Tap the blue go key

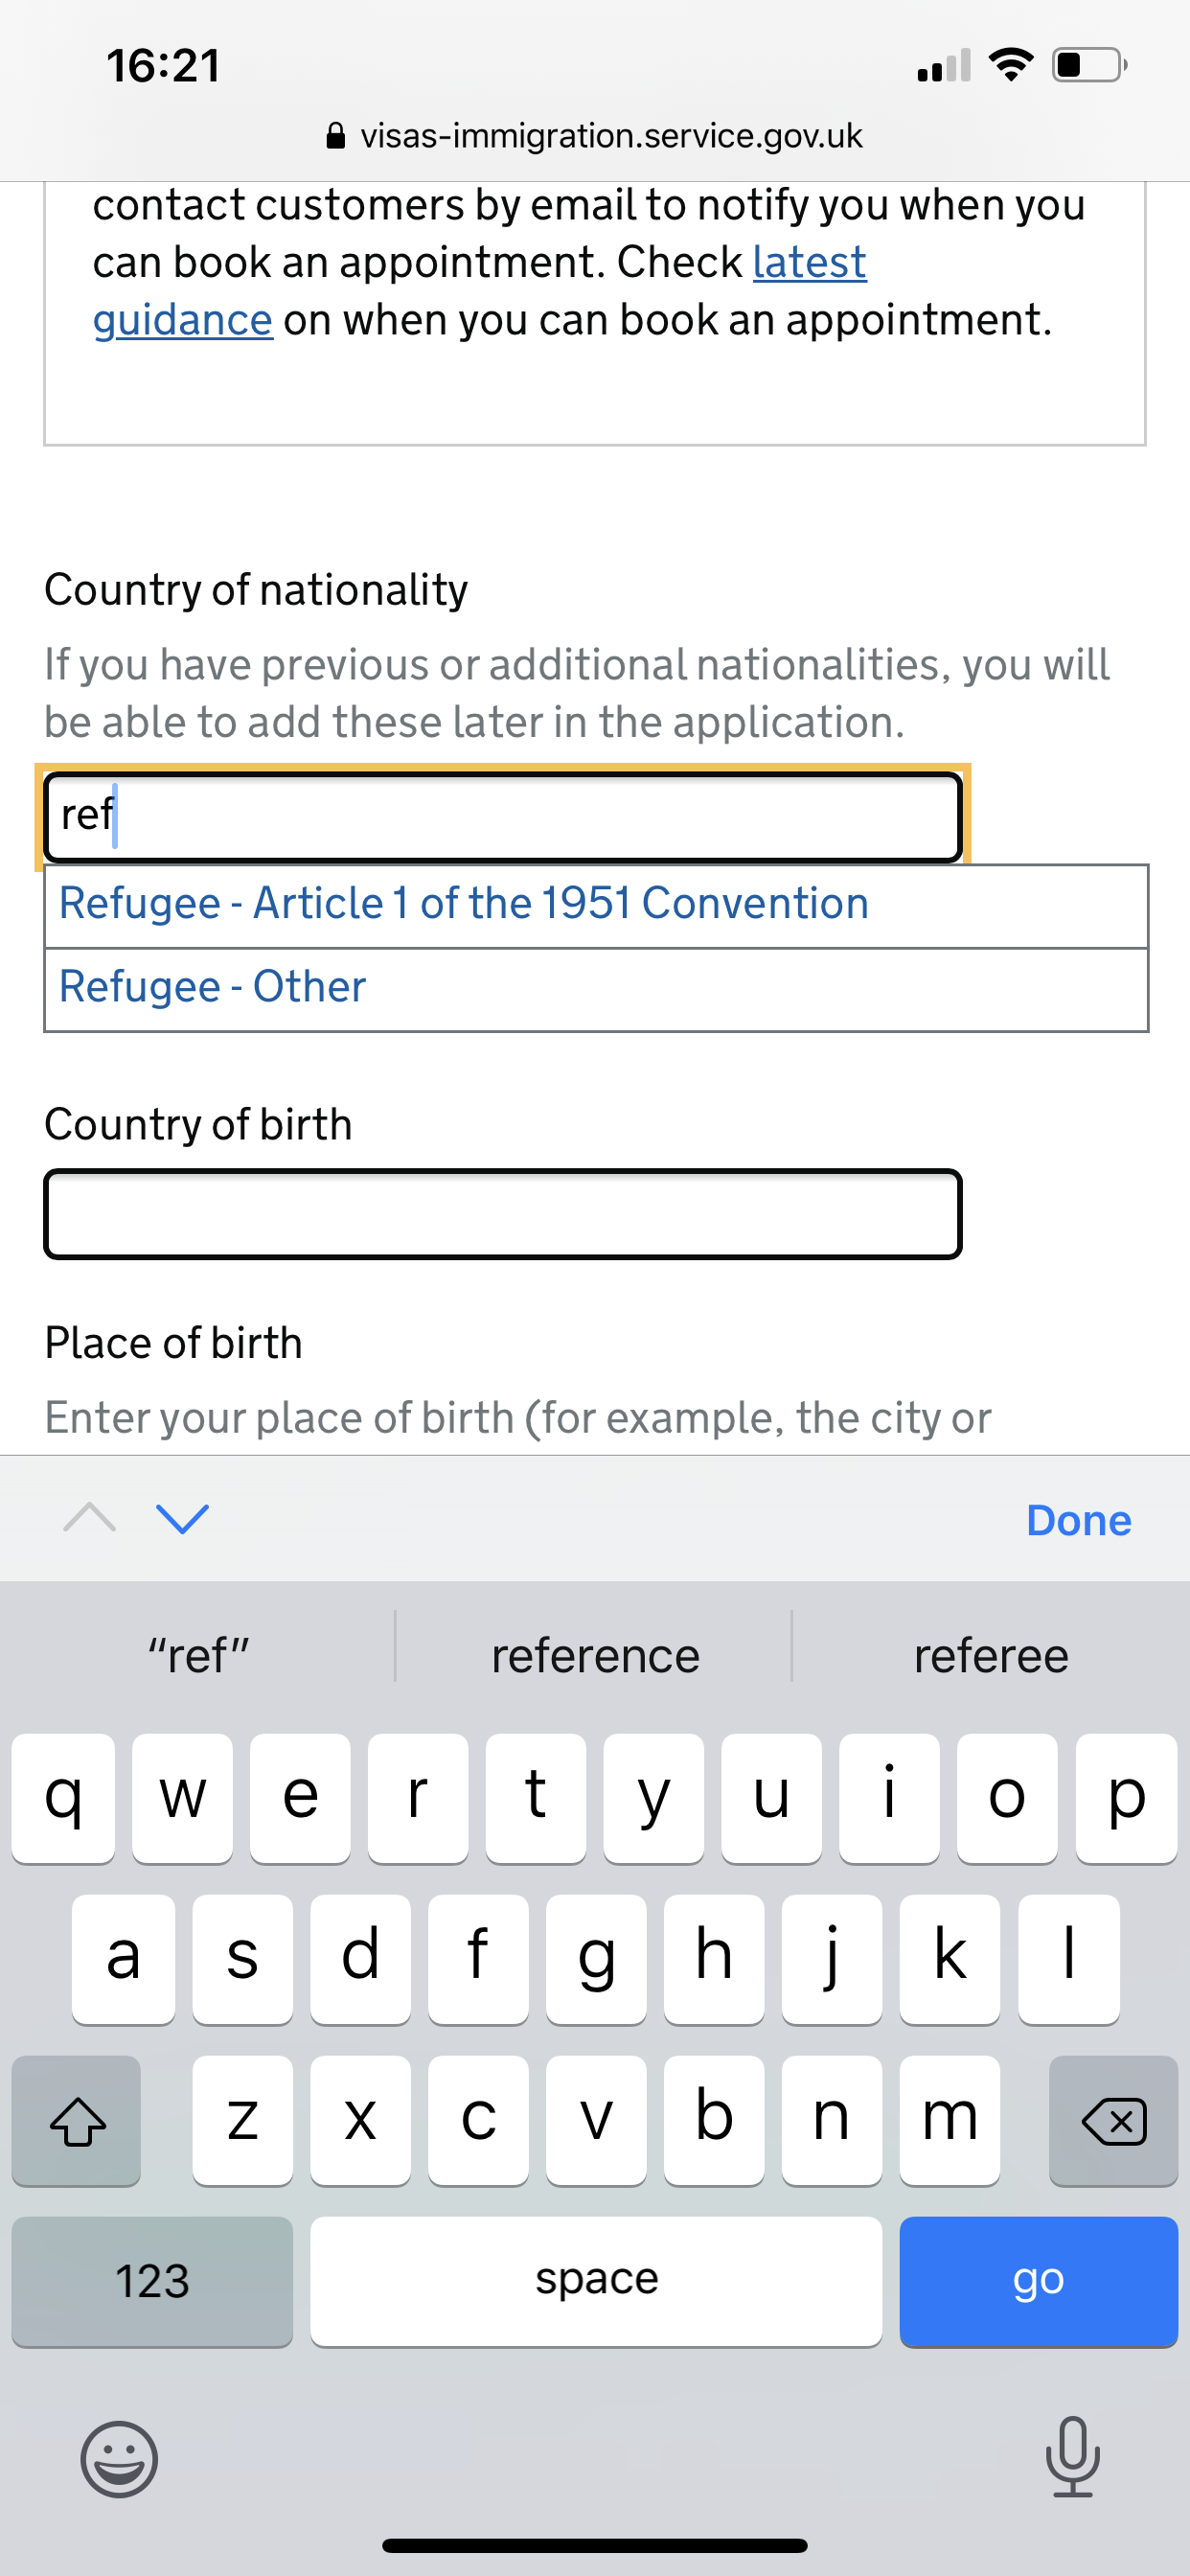1038,2280
